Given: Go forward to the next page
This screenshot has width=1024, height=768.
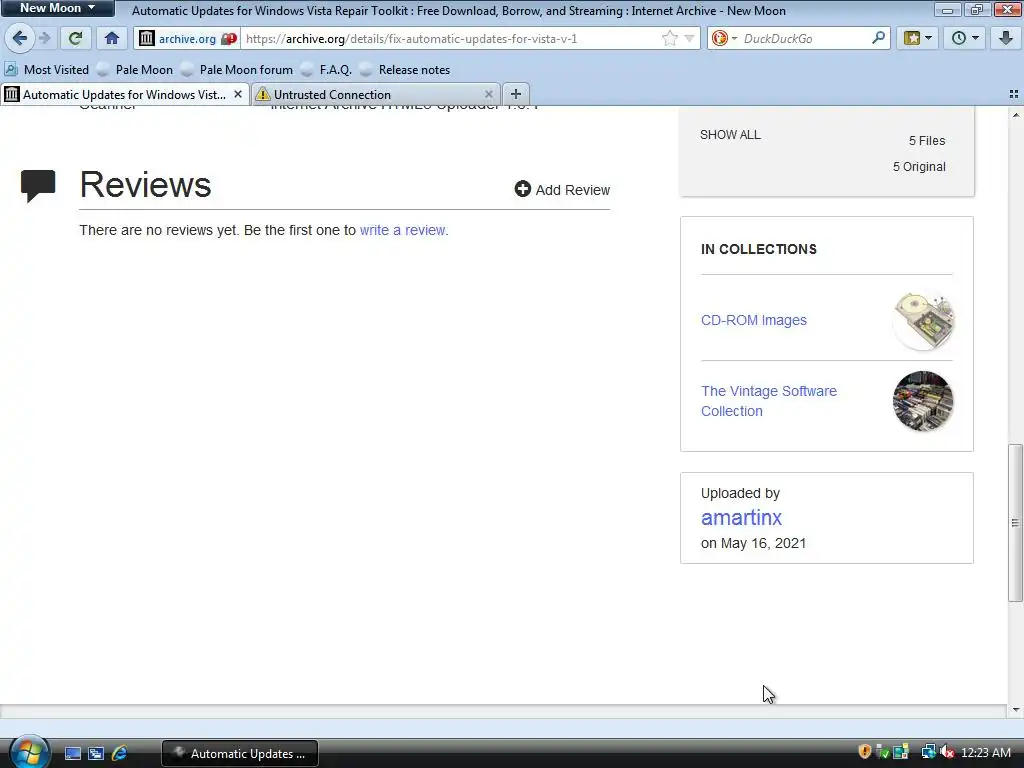Looking at the screenshot, I should coord(44,39).
